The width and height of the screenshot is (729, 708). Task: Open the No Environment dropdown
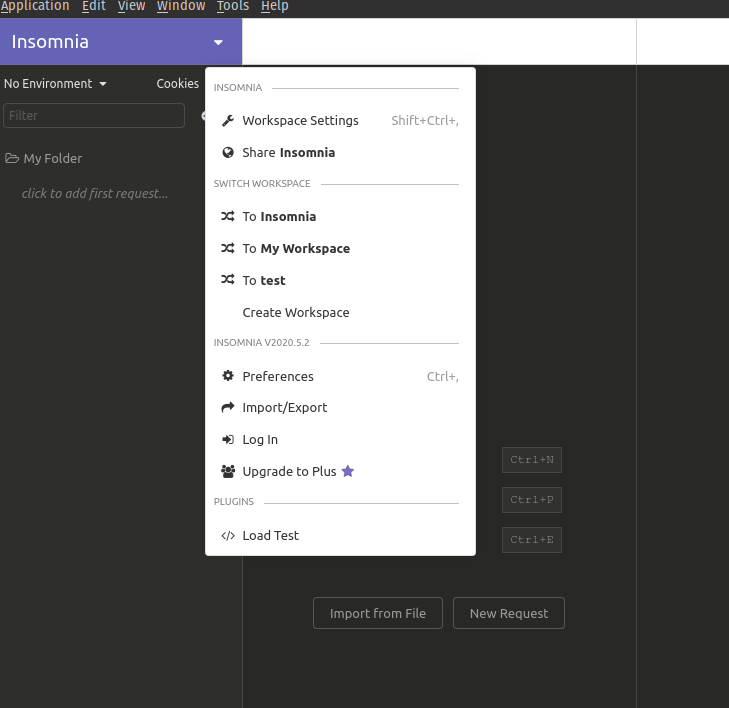tap(55, 84)
